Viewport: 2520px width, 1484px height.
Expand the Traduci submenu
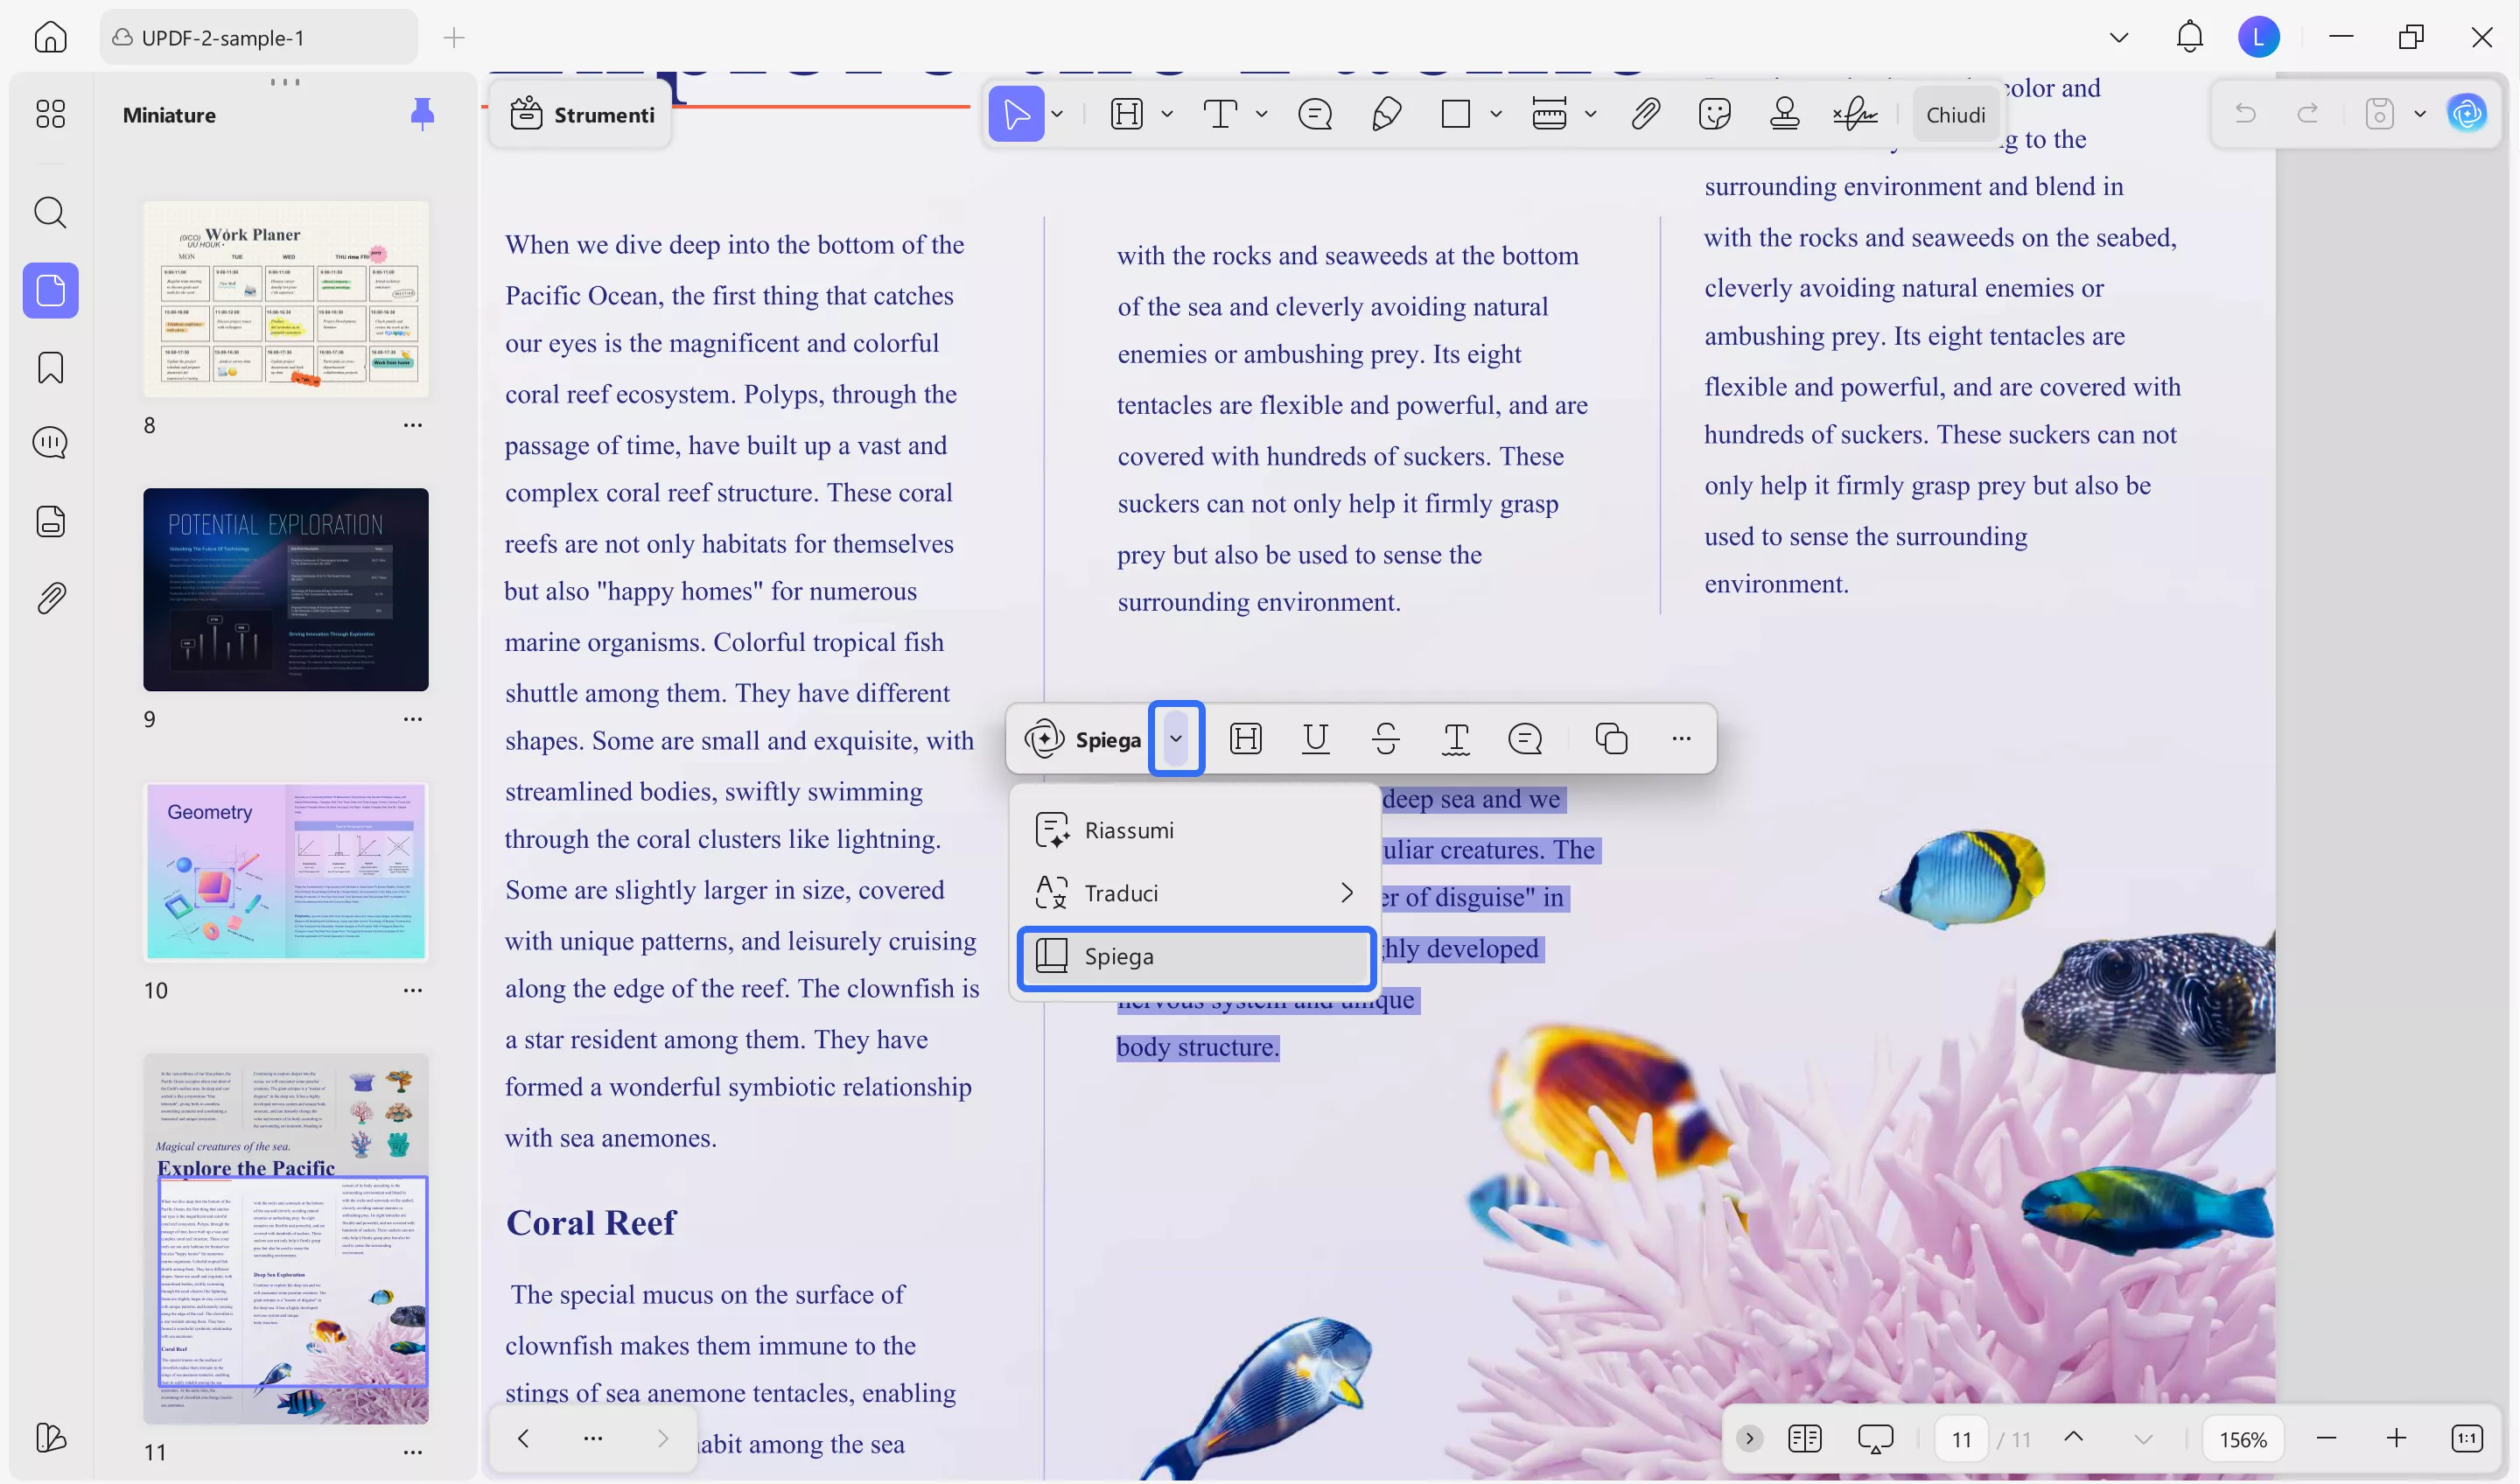point(1346,892)
